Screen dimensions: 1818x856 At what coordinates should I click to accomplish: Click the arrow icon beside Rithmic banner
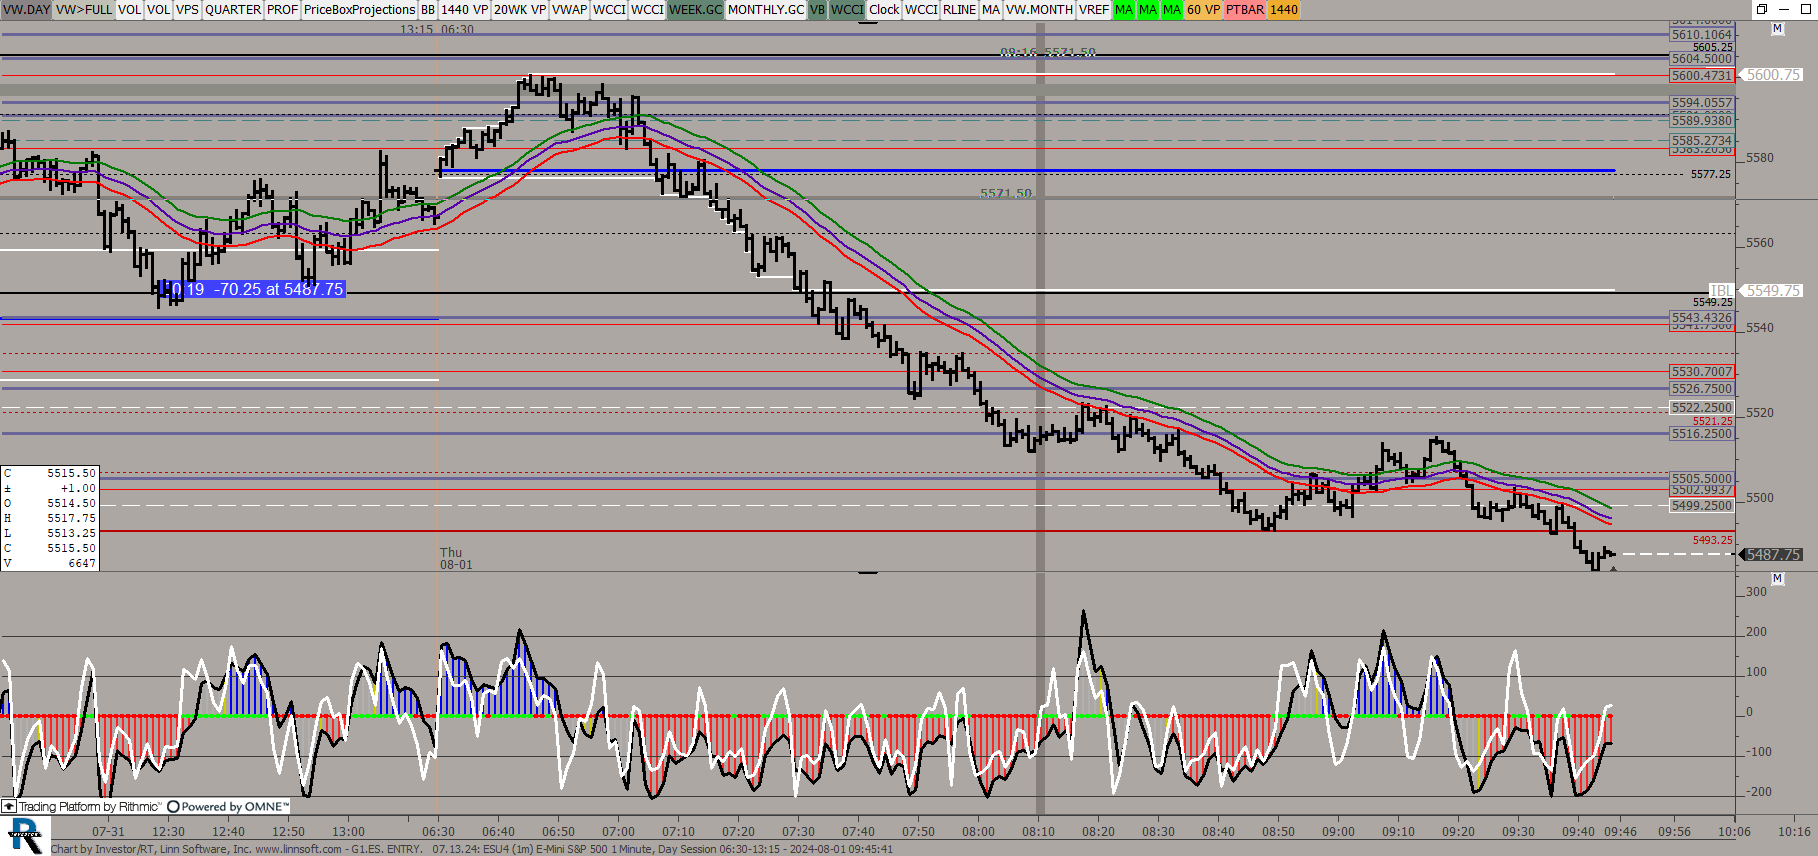[x=9, y=806]
